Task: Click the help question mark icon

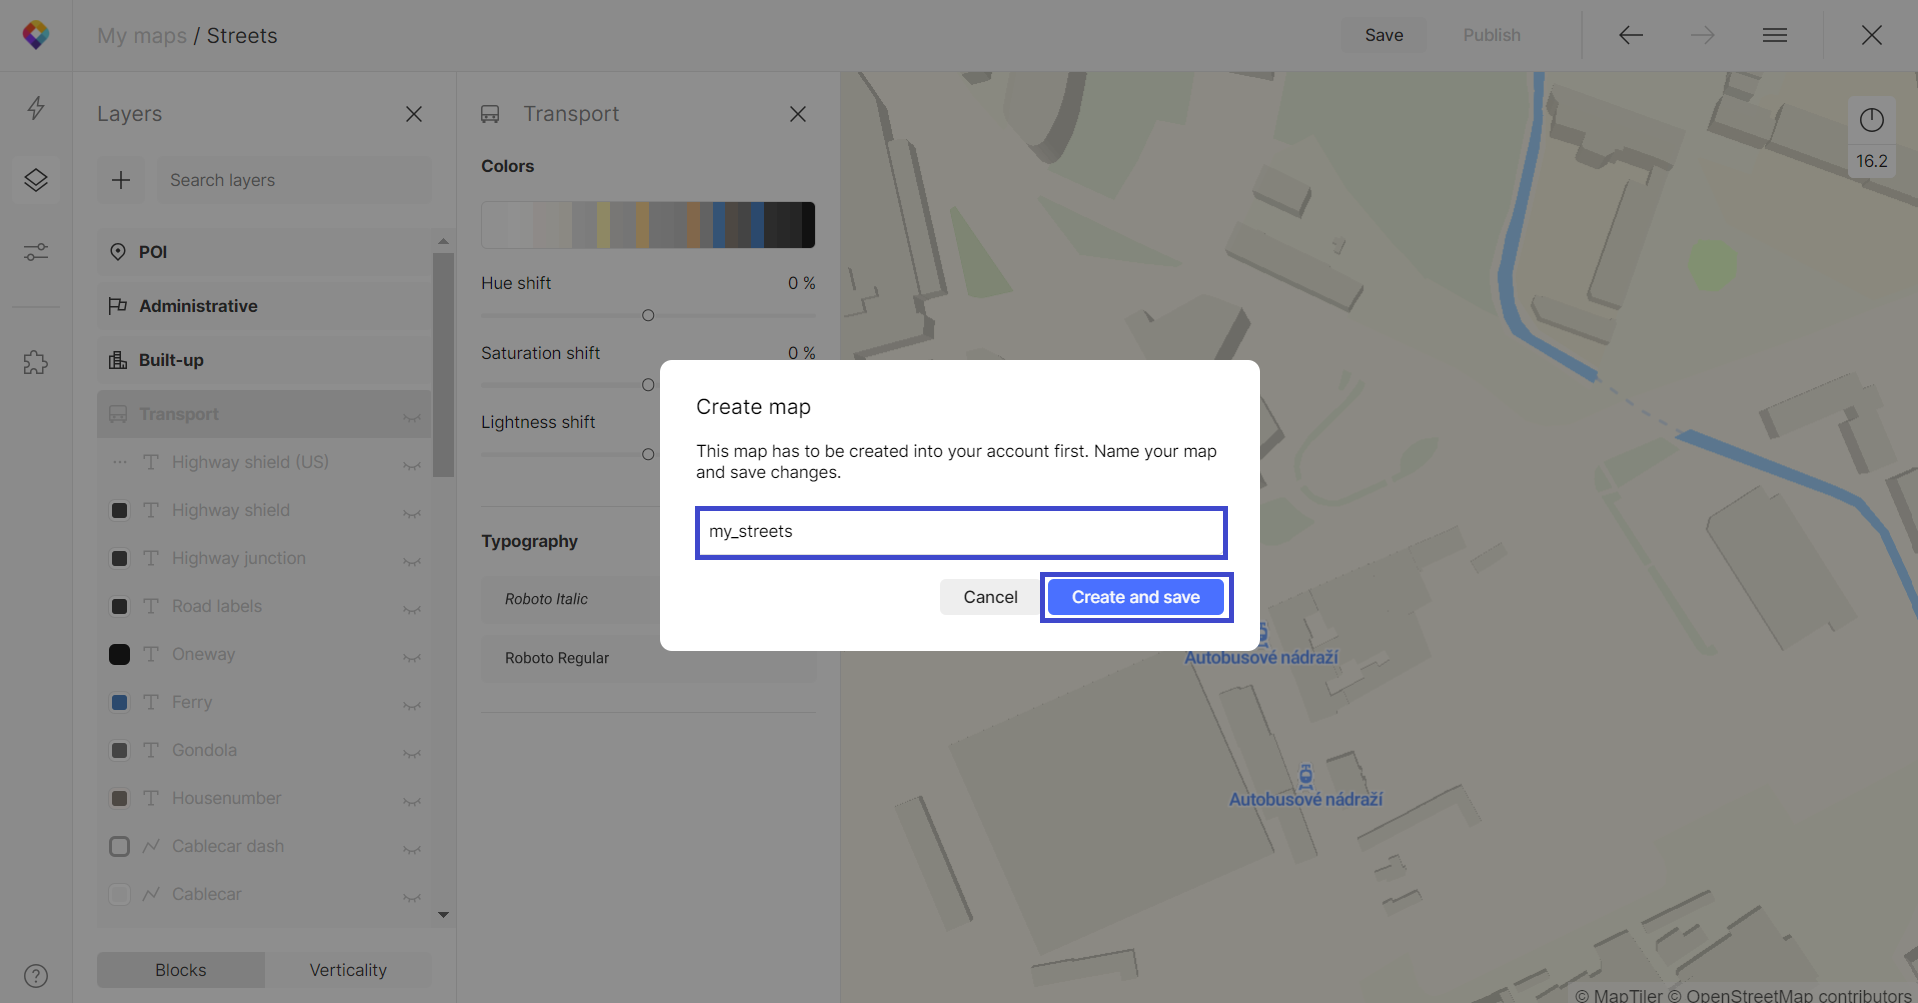Action: tap(36, 975)
